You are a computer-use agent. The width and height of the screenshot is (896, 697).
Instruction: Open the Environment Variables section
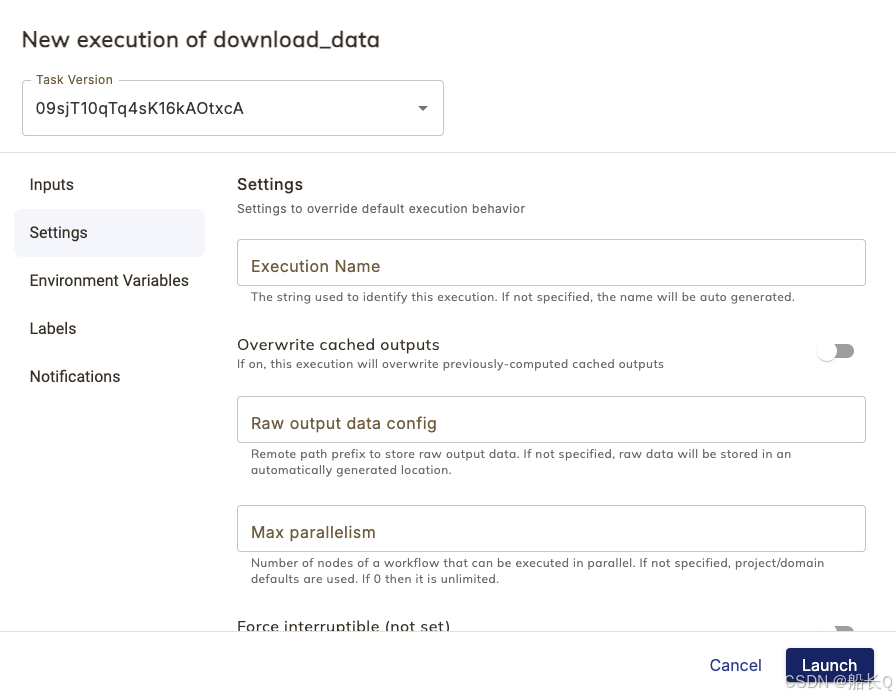click(109, 281)
